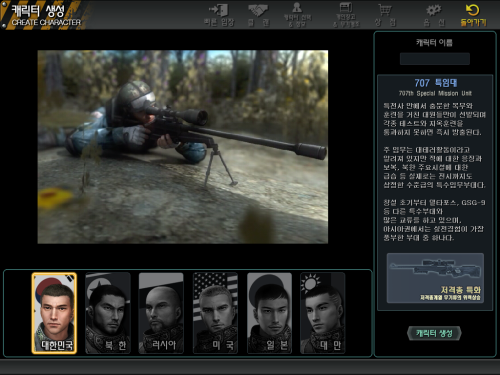
Task: Open the shop cart icon
Action: [x=385, y=10]
